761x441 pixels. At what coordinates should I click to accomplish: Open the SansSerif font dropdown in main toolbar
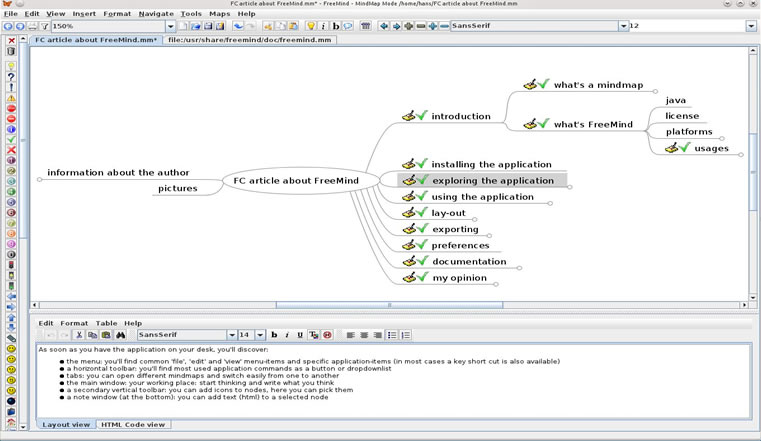pos(624,26)
